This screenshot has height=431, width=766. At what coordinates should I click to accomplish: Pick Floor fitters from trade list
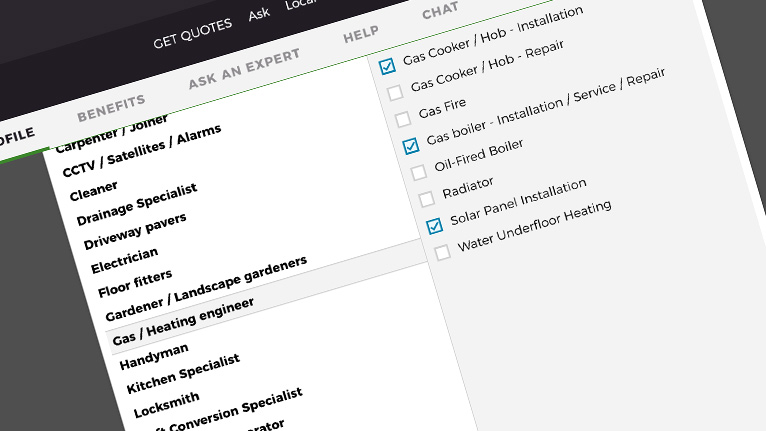[135, 283]
